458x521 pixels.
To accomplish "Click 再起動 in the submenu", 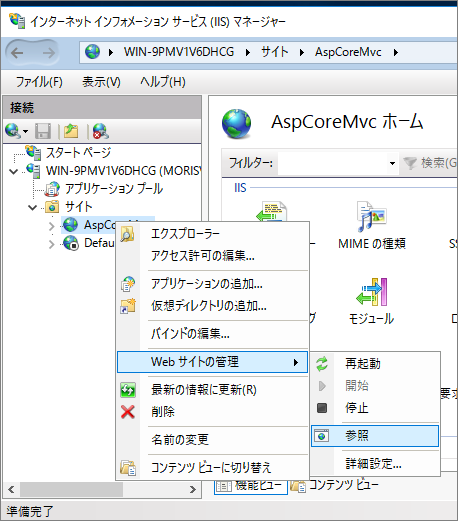I will (375, 364).
